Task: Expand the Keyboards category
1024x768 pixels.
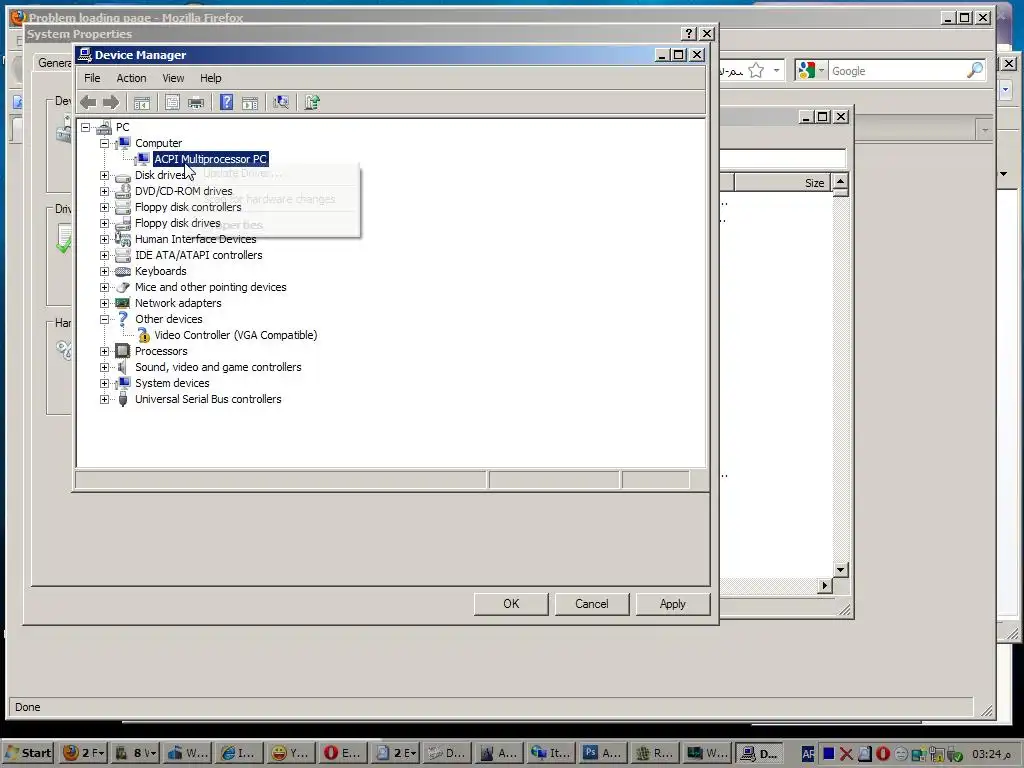Action: click(104, 271)
